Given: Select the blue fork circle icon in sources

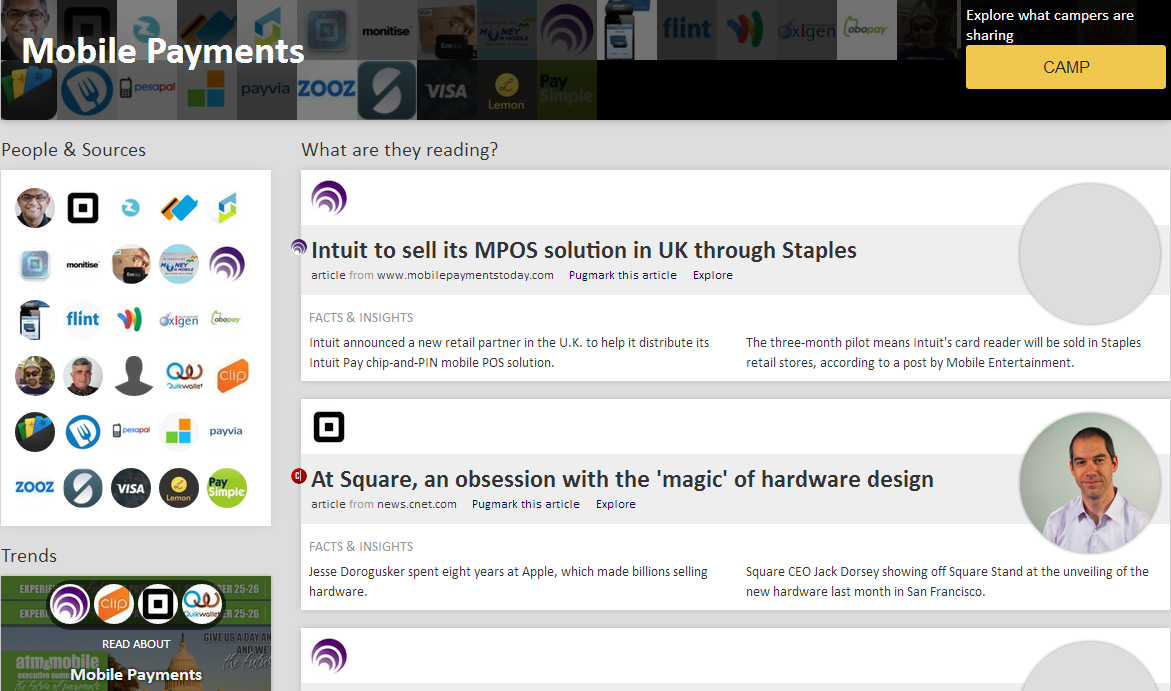Looking at the screenshot, I should [x=83, y=432].
